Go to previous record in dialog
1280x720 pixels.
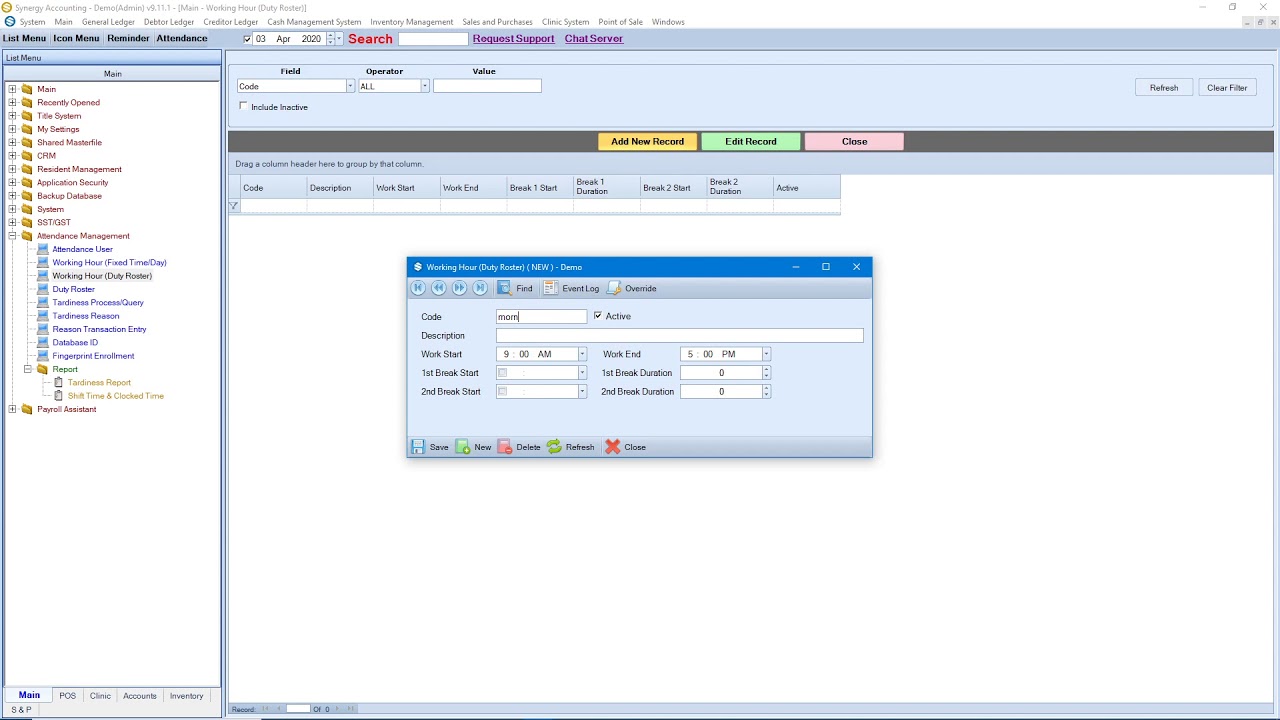pyautogui.click(x=438, y=288)
